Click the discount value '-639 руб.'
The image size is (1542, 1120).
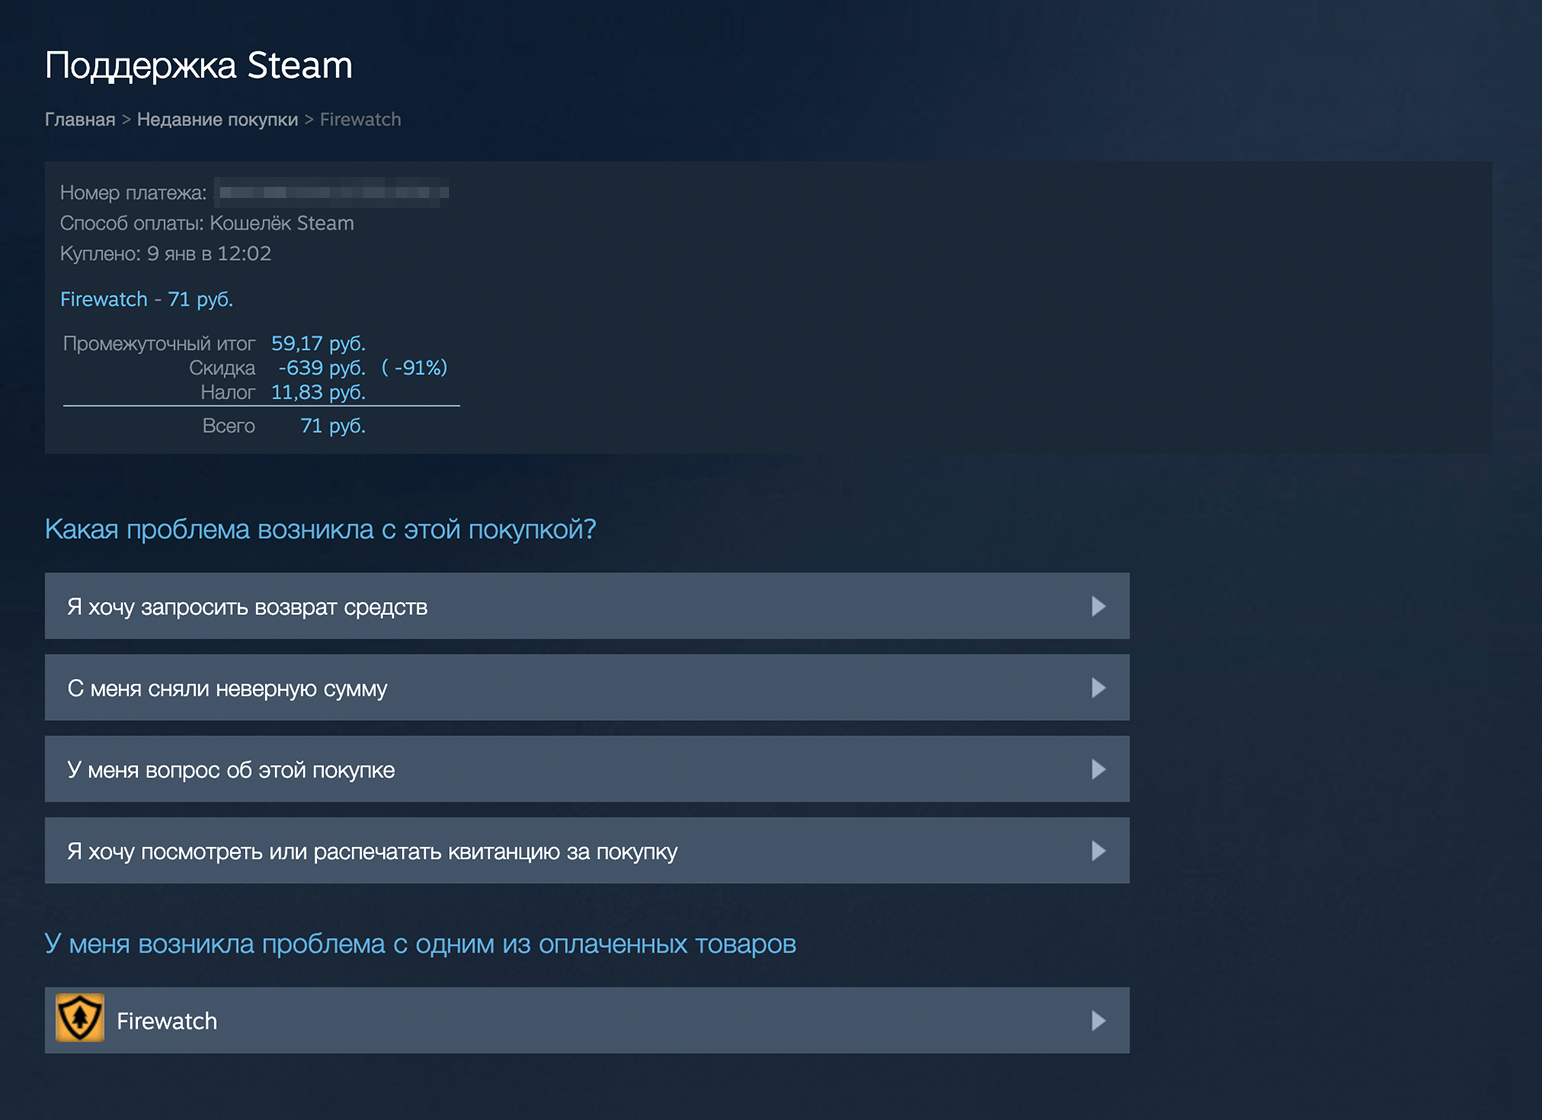click(322, 368)
